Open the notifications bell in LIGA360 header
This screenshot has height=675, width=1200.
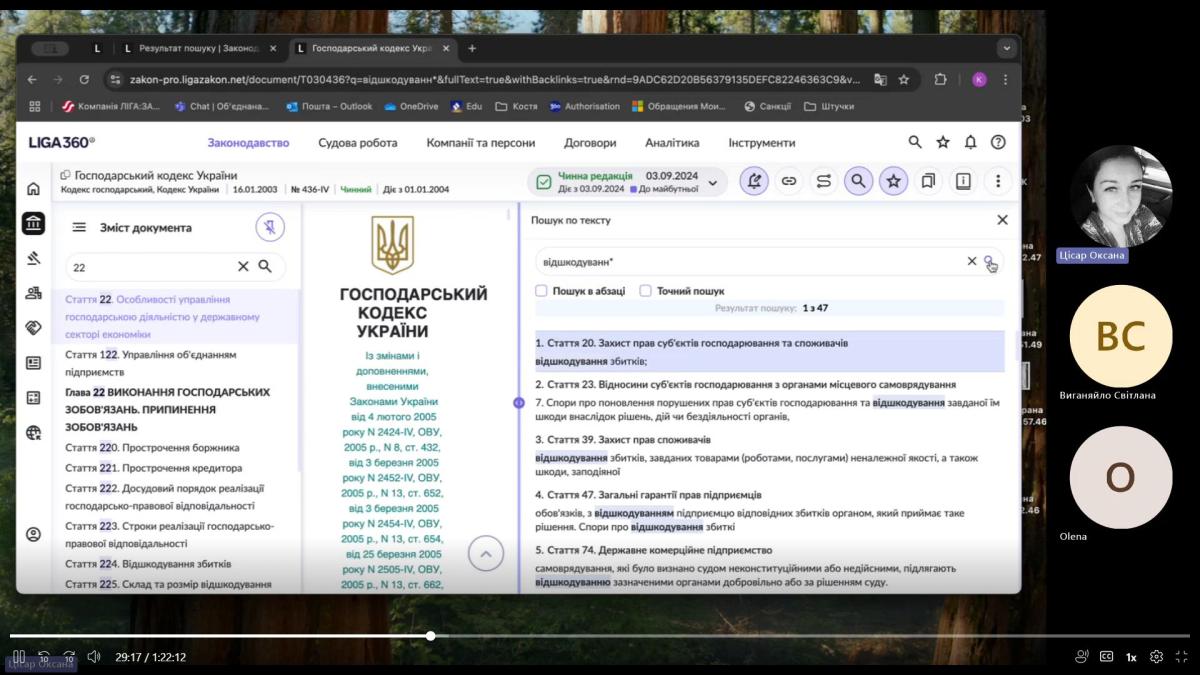tap(970, 143)
